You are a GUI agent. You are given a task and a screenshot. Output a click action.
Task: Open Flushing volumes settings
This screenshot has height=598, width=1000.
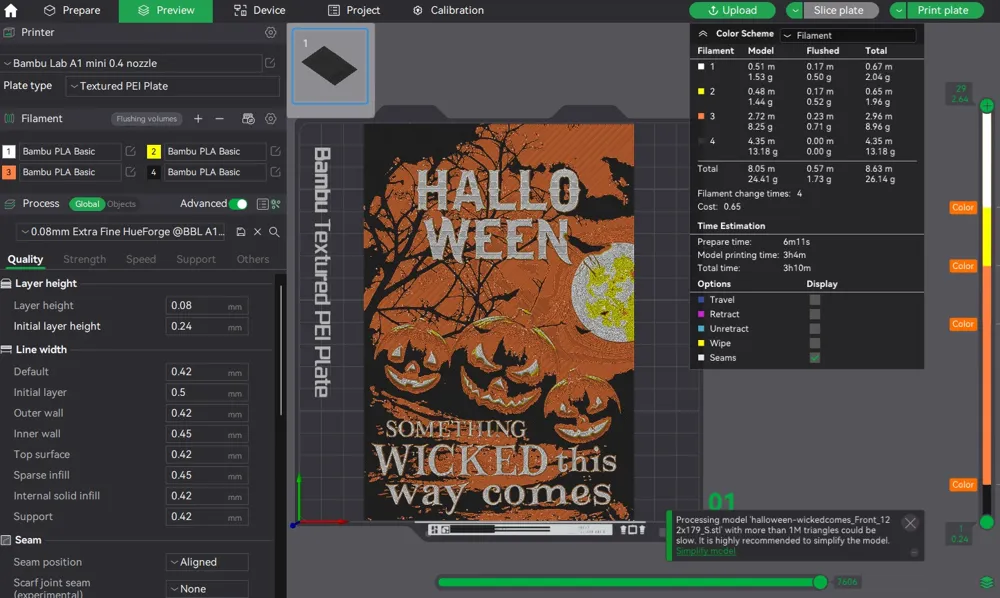pyautogui.click(x=147, y=119)
